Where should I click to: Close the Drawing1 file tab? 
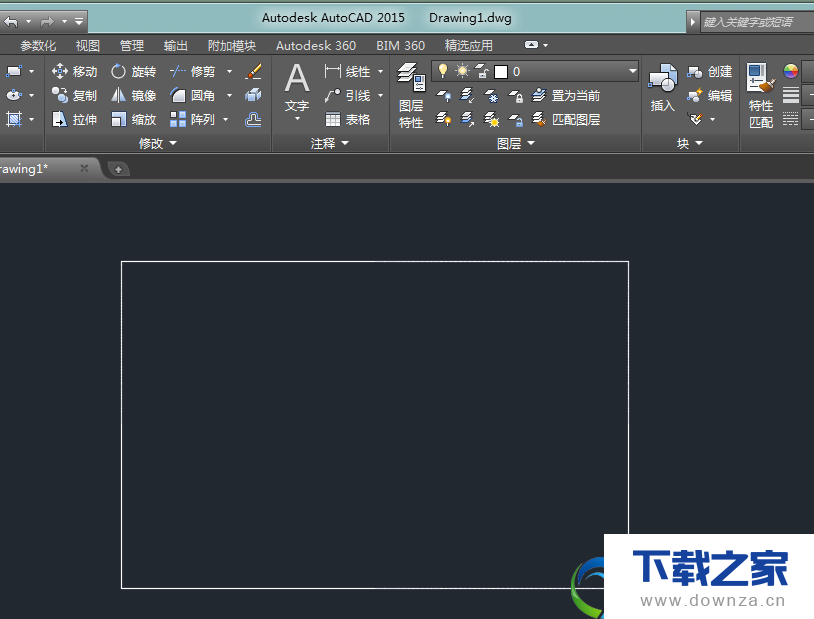click(x=84, y=168)
